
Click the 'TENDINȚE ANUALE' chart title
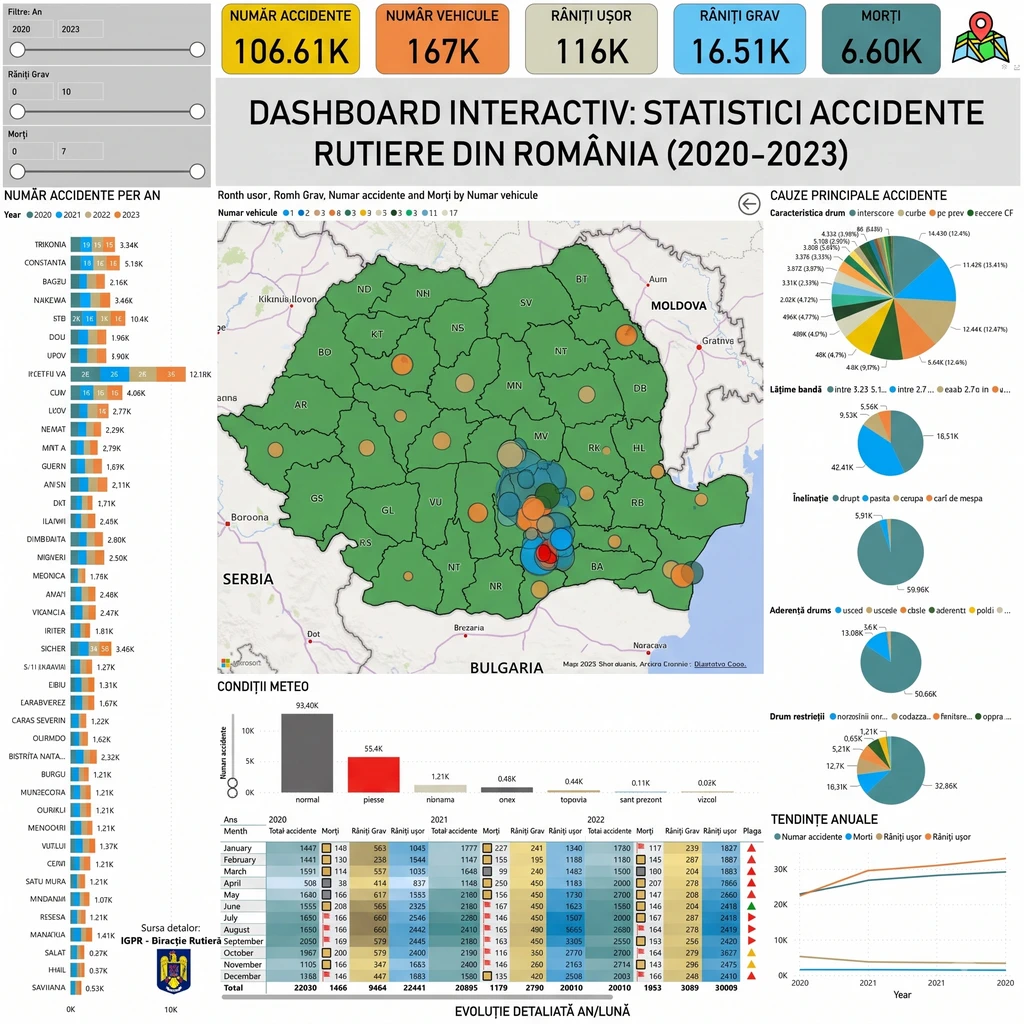click(x=824, y=819)
